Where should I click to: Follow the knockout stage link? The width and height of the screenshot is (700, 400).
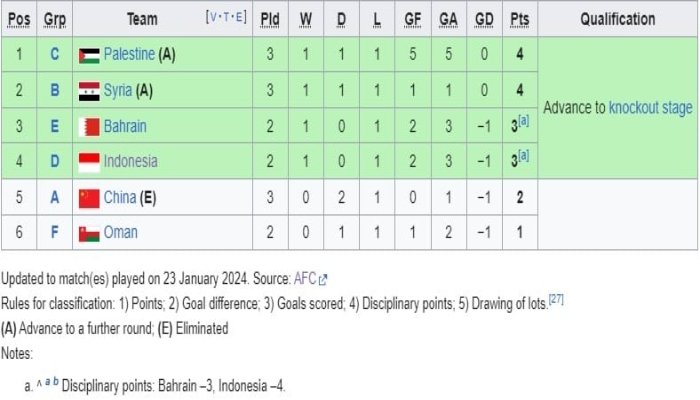pyautogui.click(x=650, y=108)
